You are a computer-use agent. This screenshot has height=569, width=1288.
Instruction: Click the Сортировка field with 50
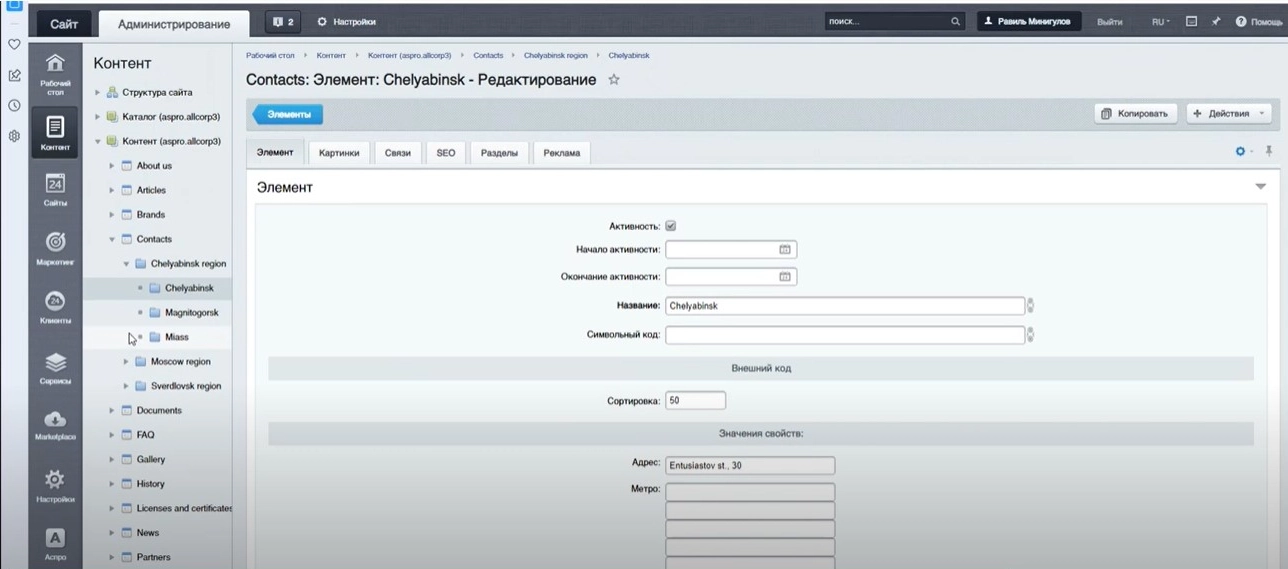[x=695, y=401]
